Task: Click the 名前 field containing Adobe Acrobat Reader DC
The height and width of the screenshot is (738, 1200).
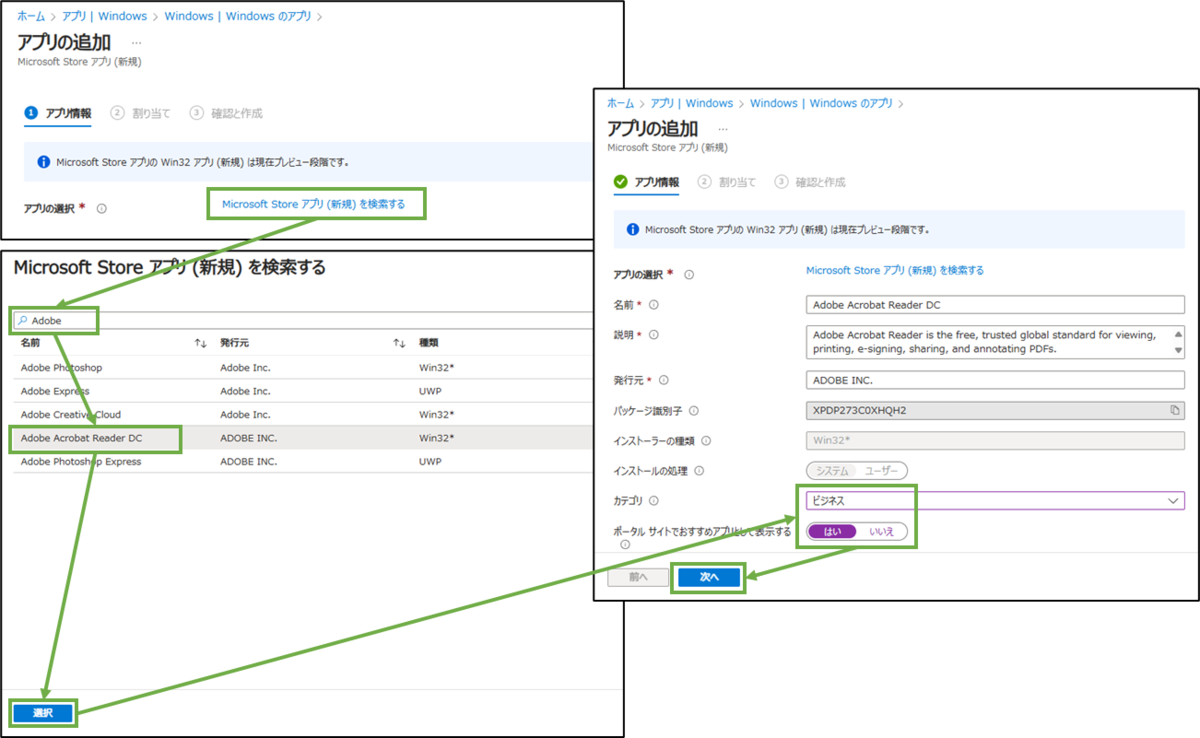Action: [995, 304]
